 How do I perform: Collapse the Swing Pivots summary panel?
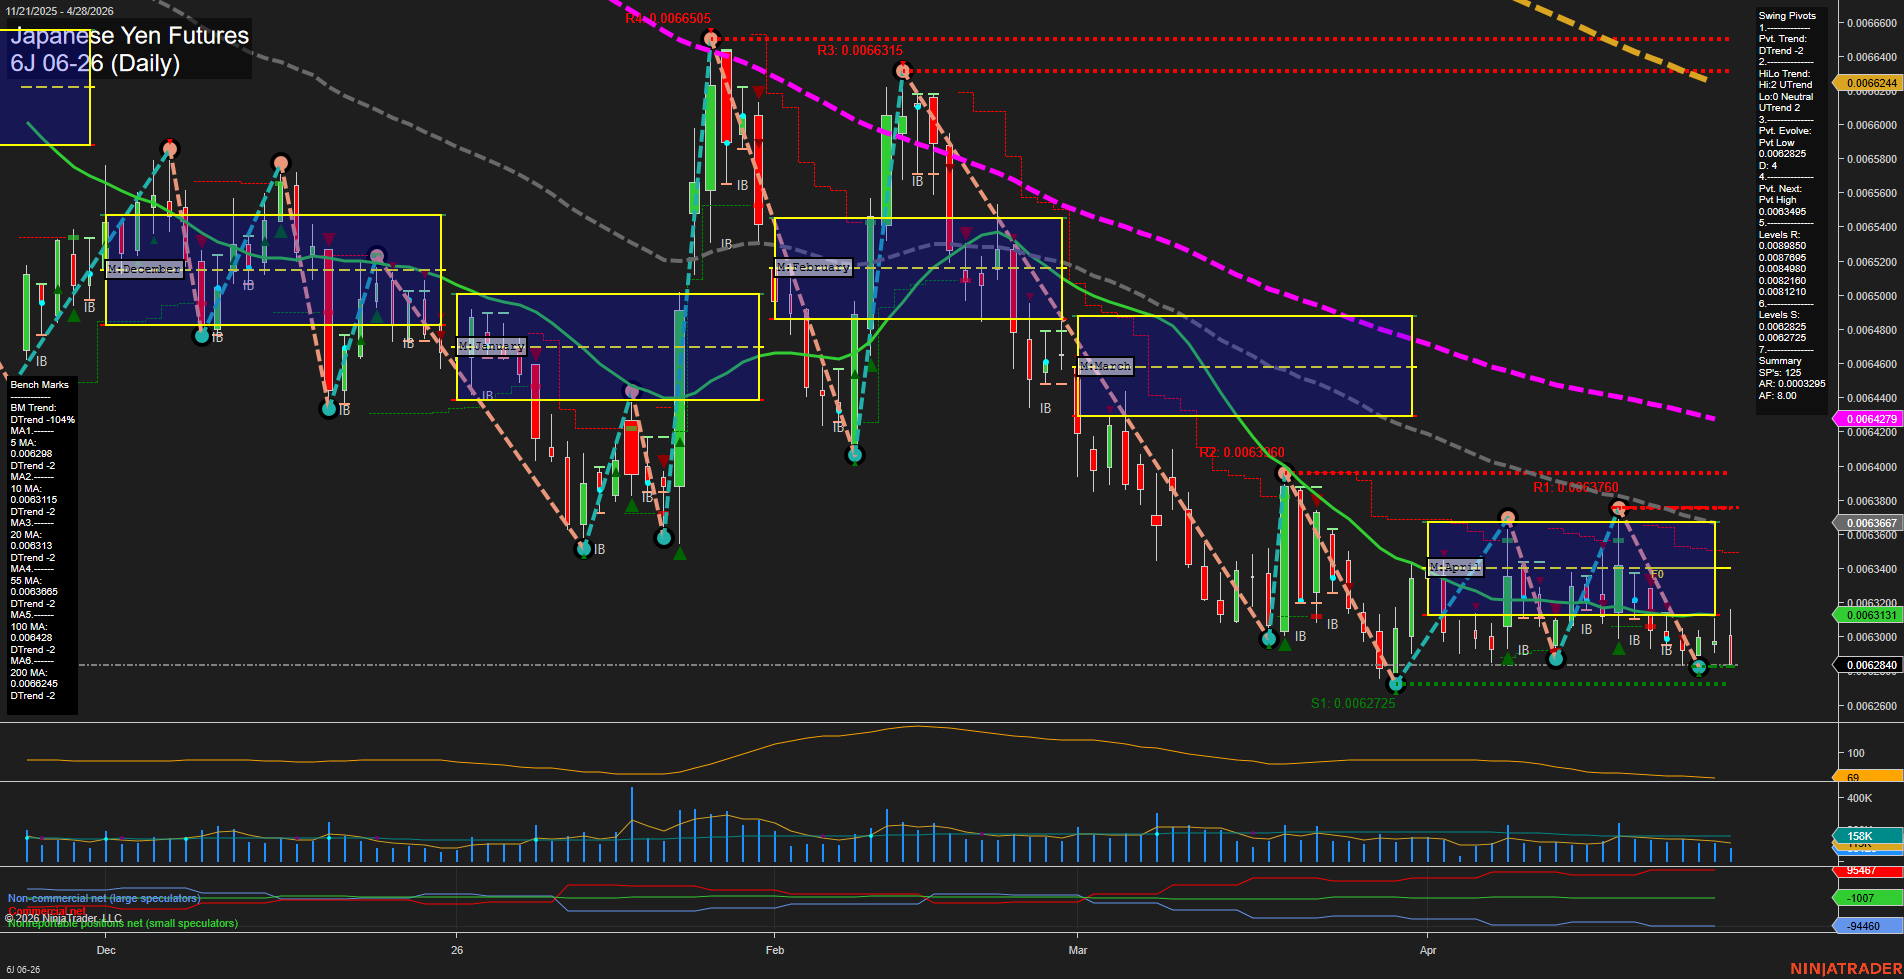[1788, 15]
